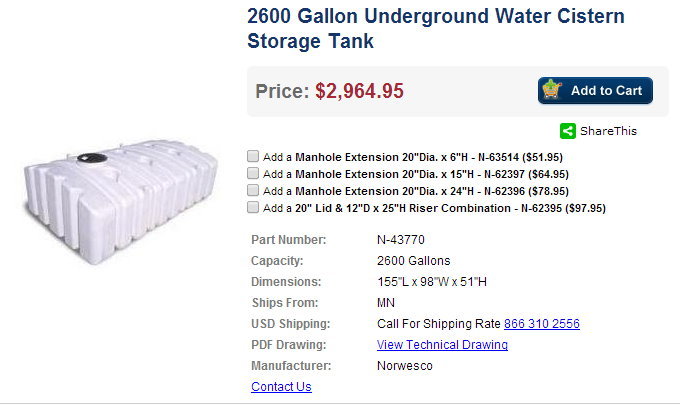Tick the Manhole Extension 24"H checkbox
This screenshot has height=405, width=680.
[x=253, y=190]
